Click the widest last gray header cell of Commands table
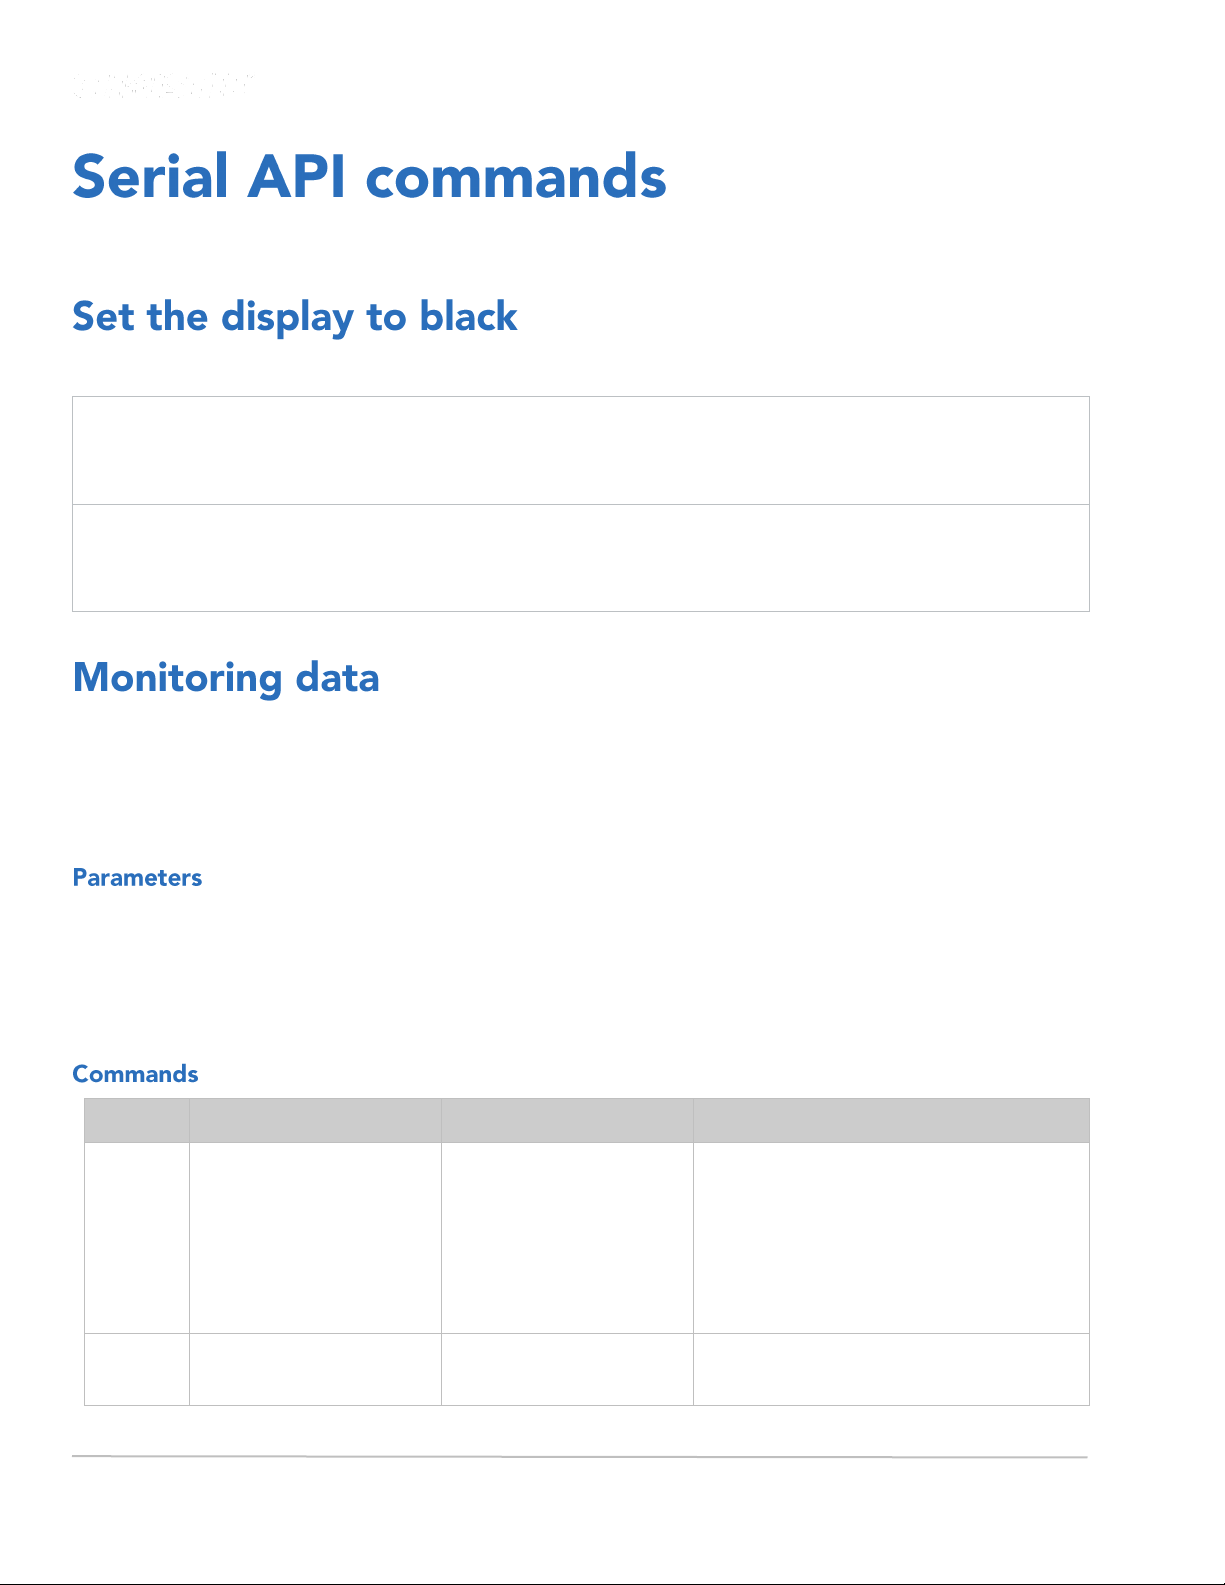This screenshot has height=1585, width=1225. point(891,1120)
